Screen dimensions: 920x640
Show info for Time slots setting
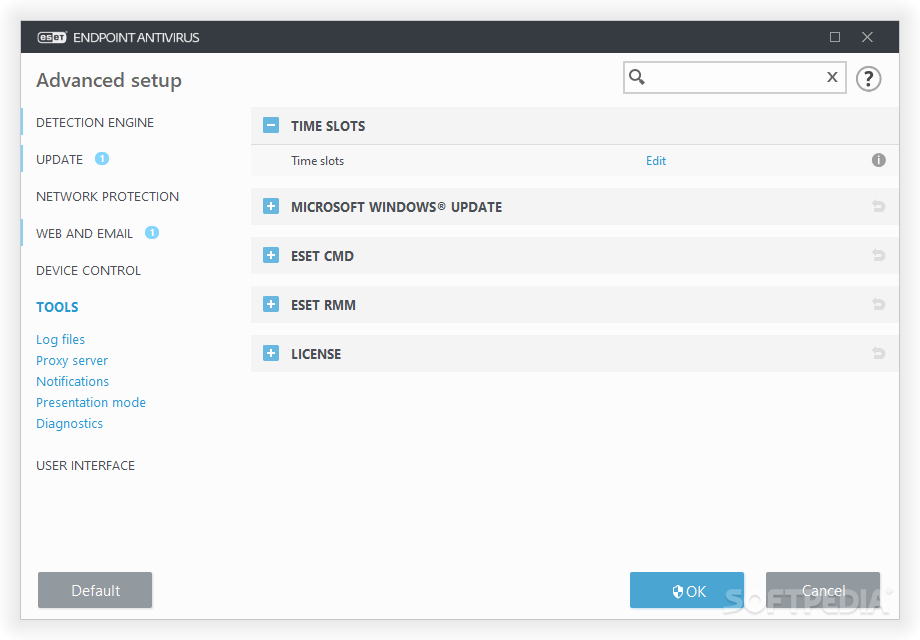click(x=878, y=160)
